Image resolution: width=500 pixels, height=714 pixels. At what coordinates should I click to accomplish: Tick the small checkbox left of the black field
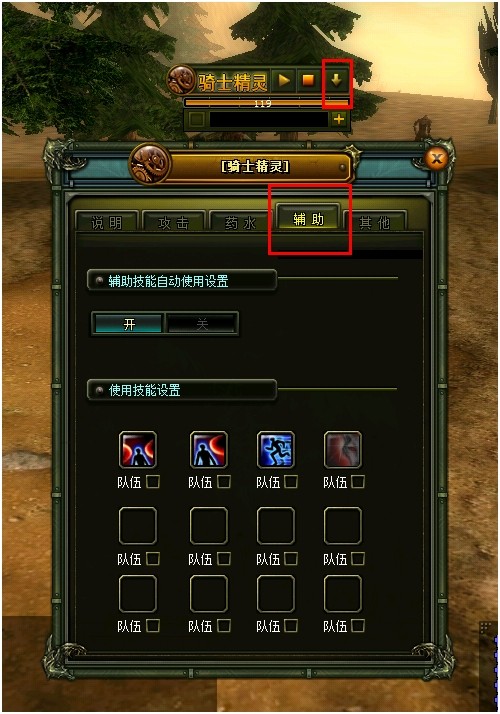(x=197, y=120)
